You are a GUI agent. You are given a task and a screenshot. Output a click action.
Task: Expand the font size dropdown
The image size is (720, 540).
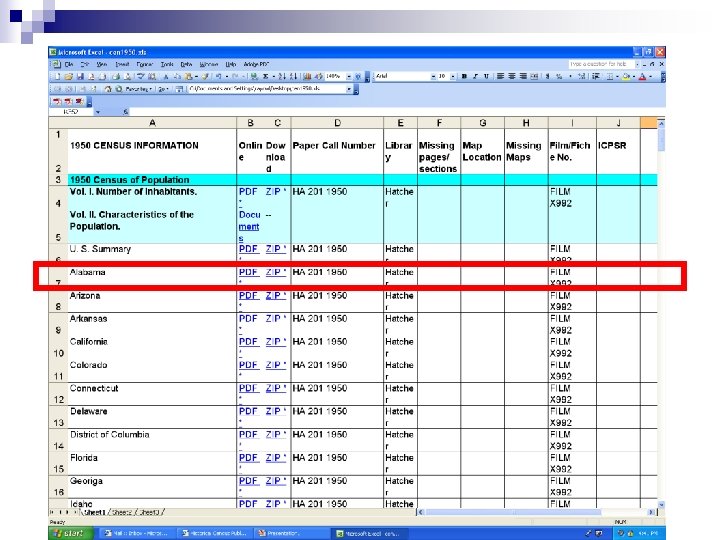click(x=452, y=76)
